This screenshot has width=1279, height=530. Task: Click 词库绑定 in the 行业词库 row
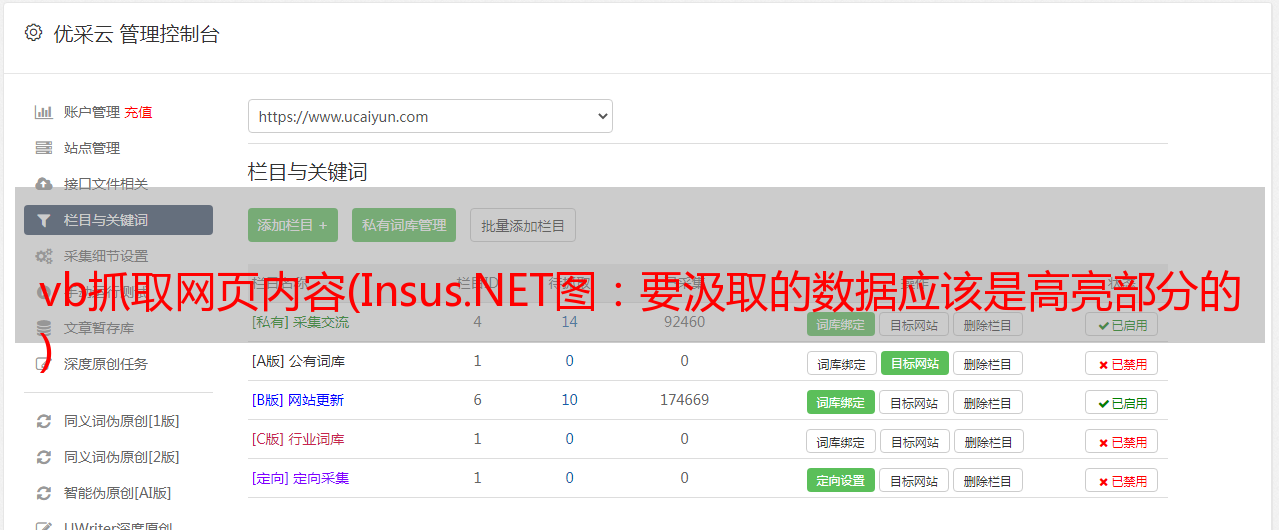[841, 442]
